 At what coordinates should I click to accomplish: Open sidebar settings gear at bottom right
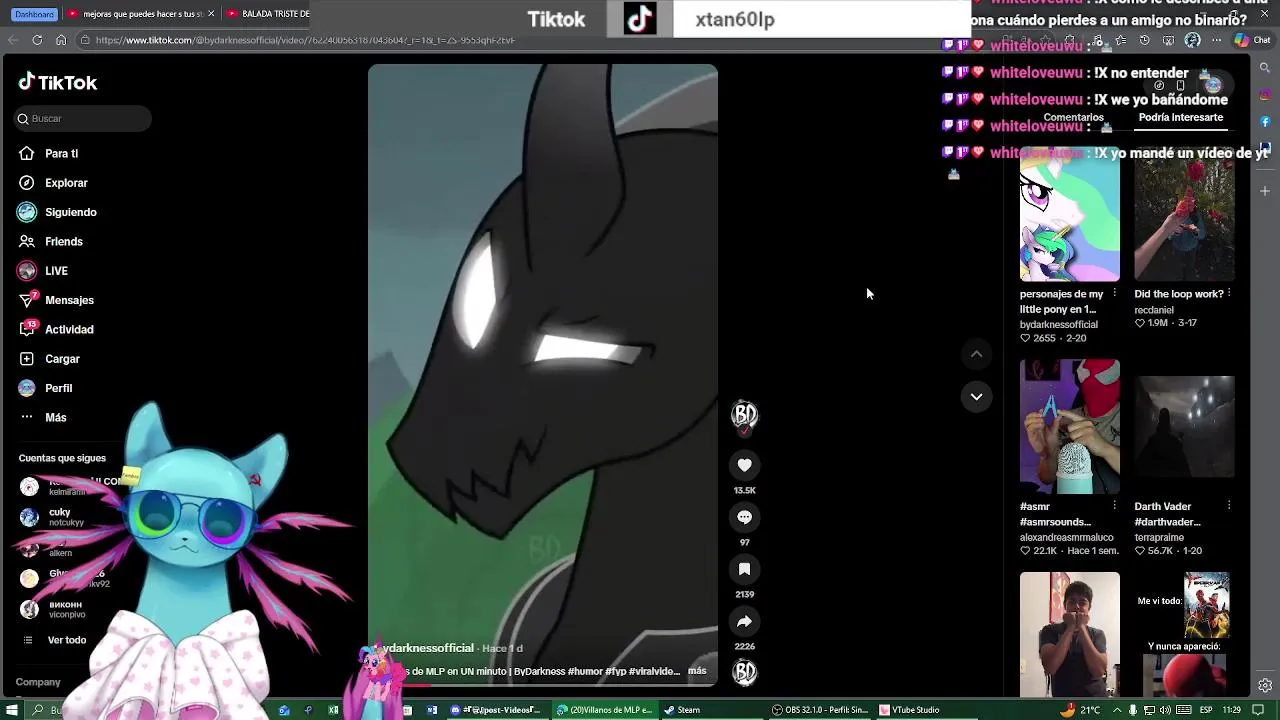pos(1265,685)
